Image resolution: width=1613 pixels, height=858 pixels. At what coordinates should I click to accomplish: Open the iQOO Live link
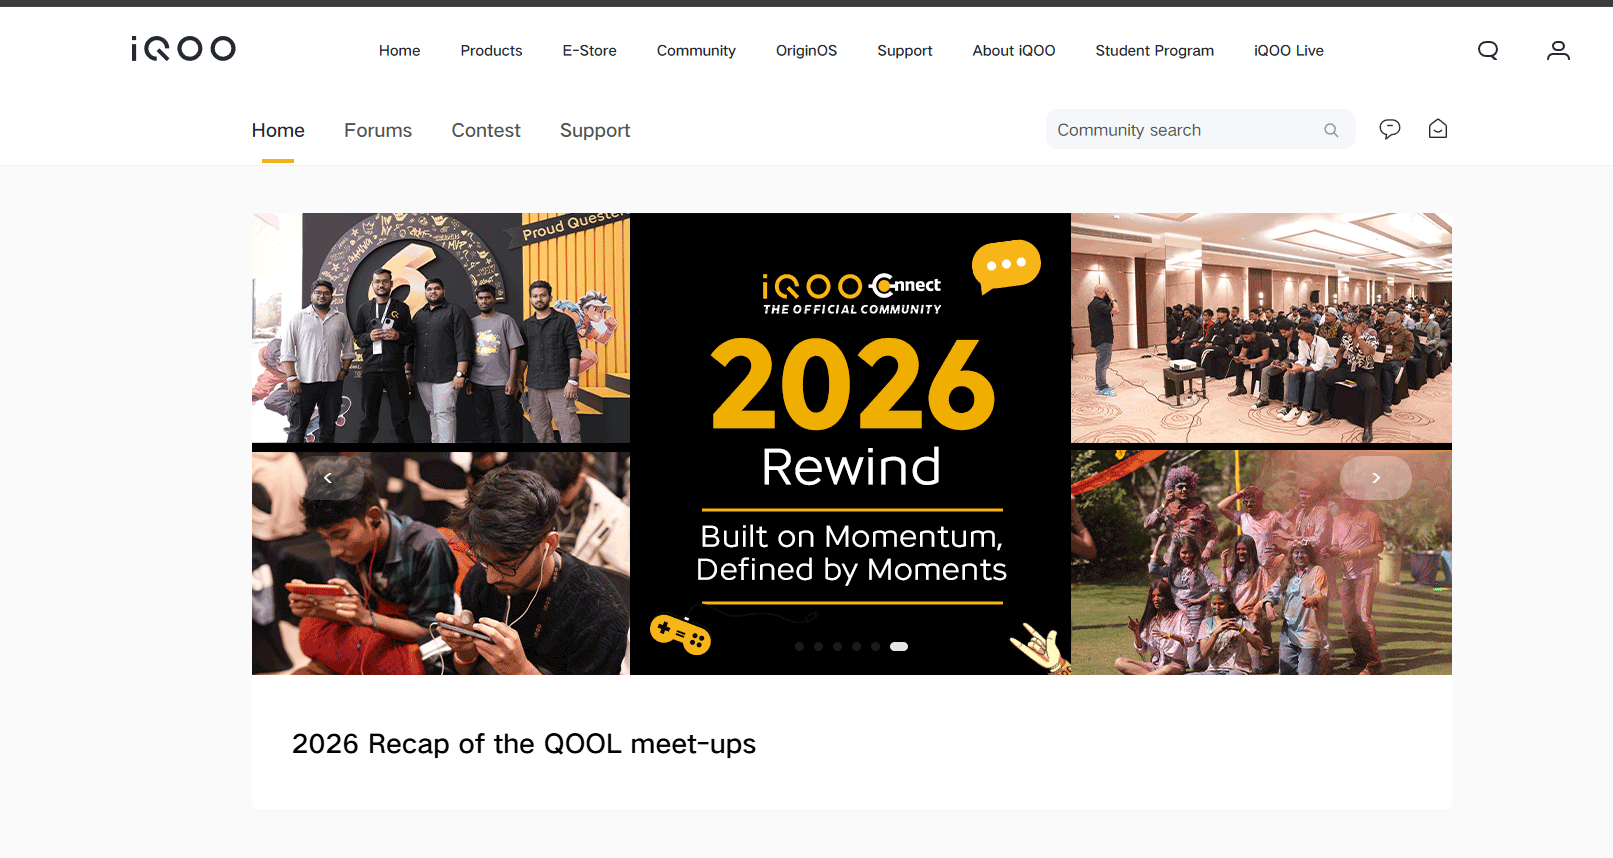(1289, 50)
